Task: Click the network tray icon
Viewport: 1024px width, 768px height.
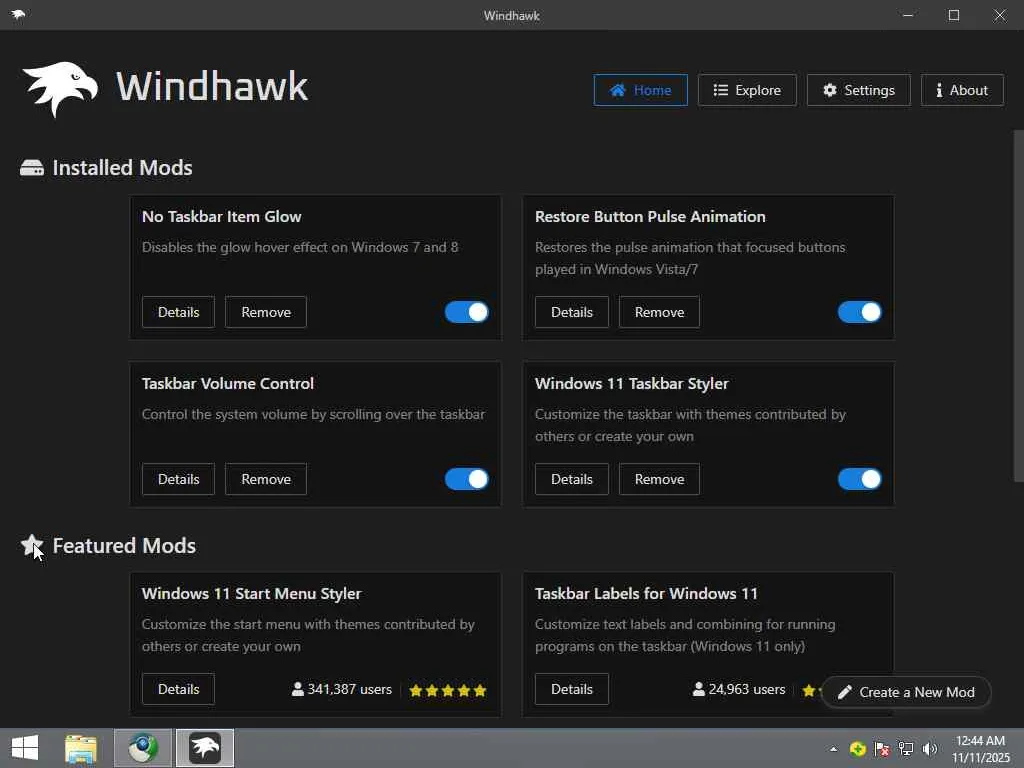Action: [906, 749]
